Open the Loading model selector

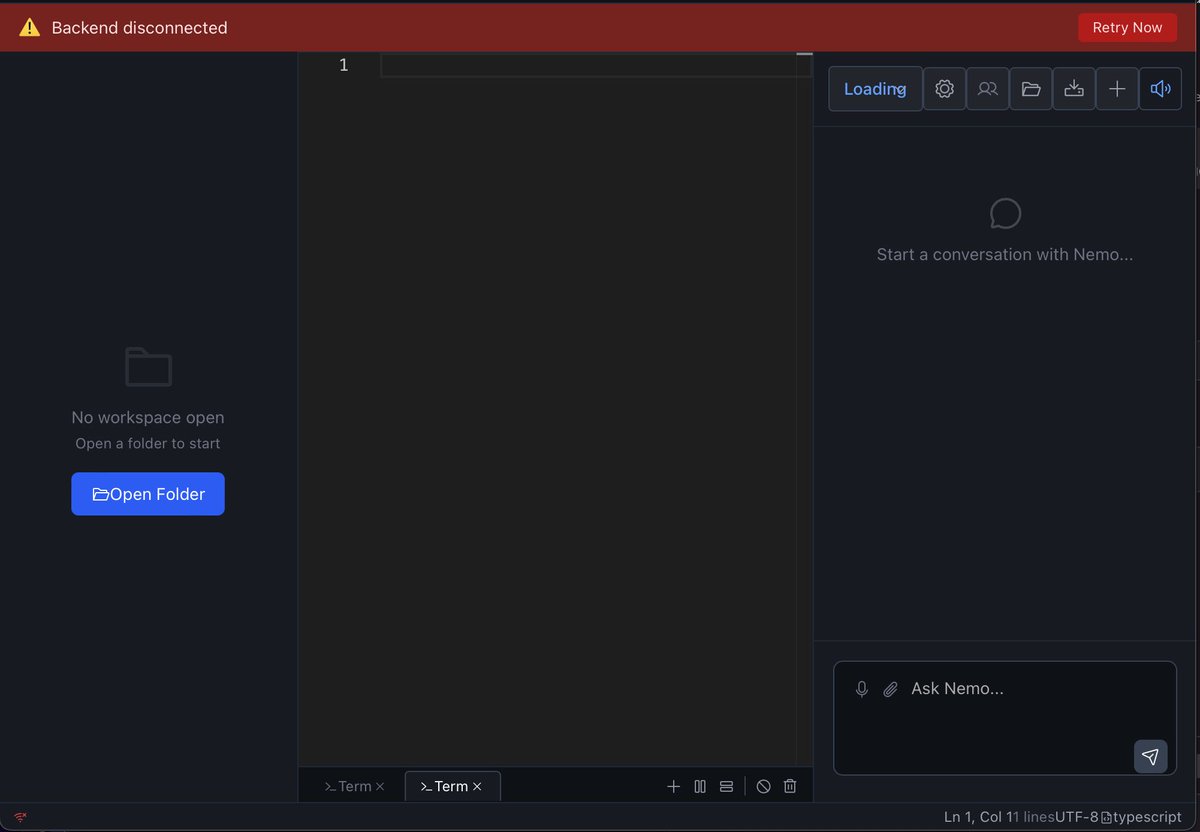click(x=875, y=88)
